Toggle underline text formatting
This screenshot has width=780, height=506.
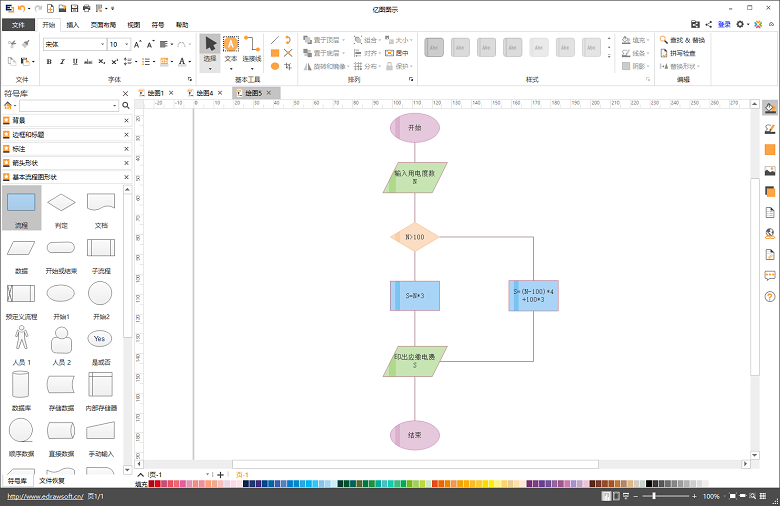[x=75, y=62]
